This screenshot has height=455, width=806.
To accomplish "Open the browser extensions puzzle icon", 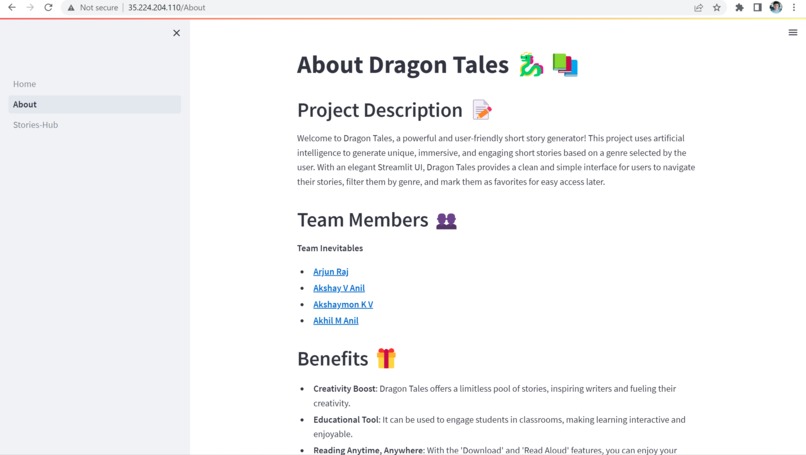I will point(739,8).
